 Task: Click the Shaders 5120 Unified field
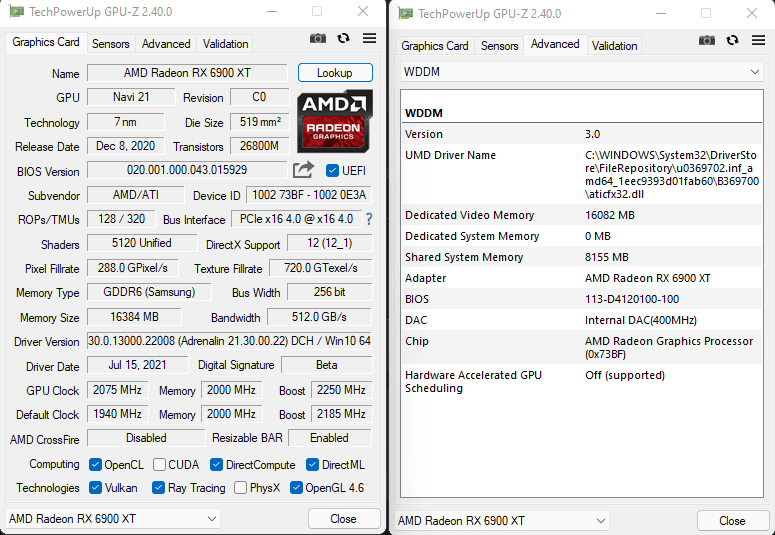(142, 243)
